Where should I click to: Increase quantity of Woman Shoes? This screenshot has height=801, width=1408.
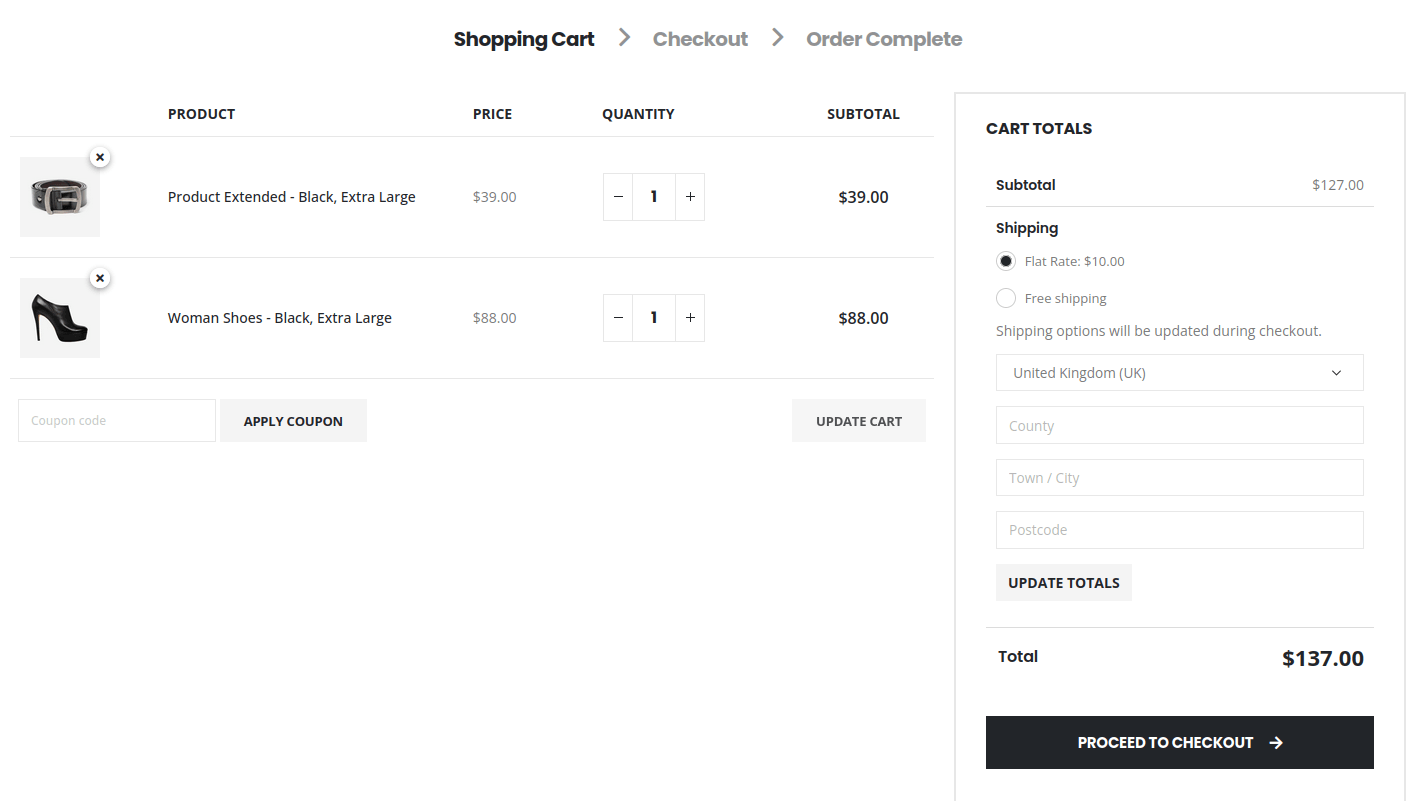[x=690, y=318]
